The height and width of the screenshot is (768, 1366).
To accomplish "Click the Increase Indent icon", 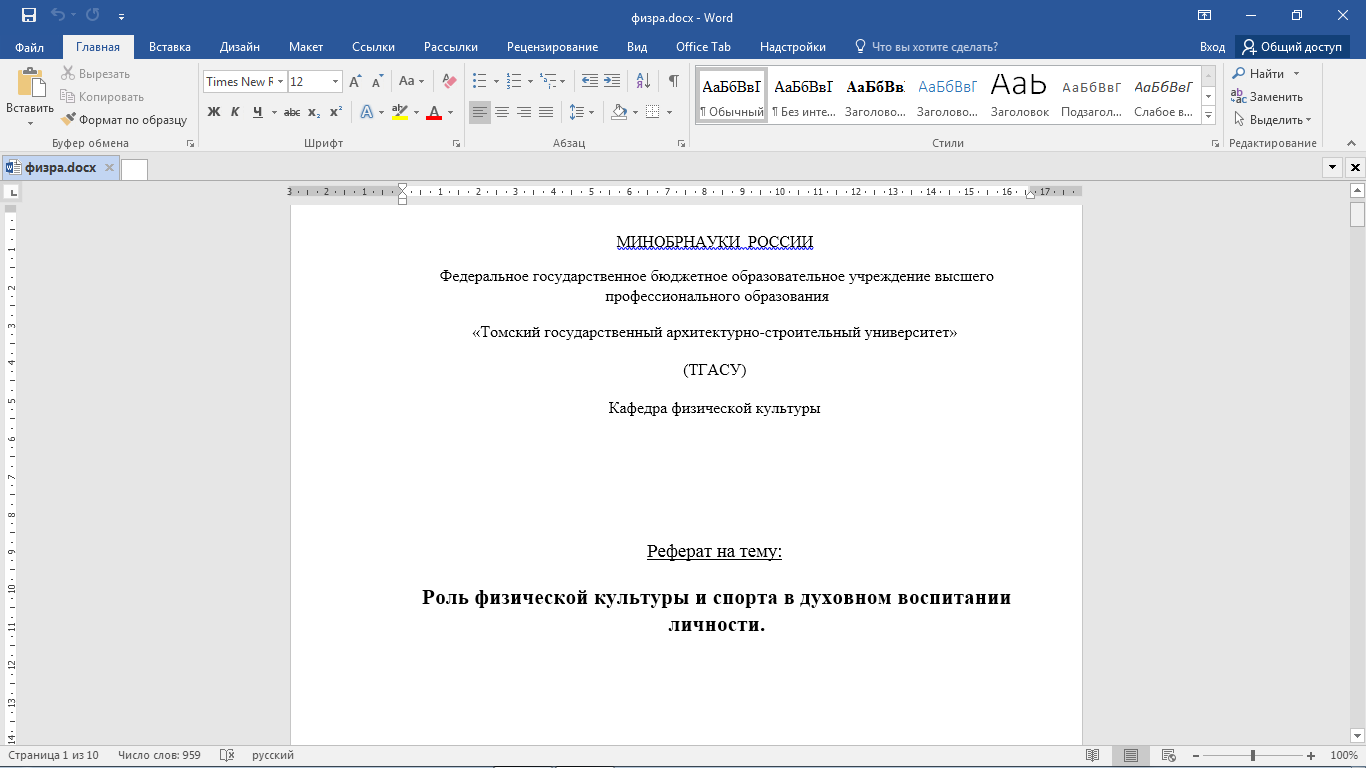I will click(x=611, y=82).
